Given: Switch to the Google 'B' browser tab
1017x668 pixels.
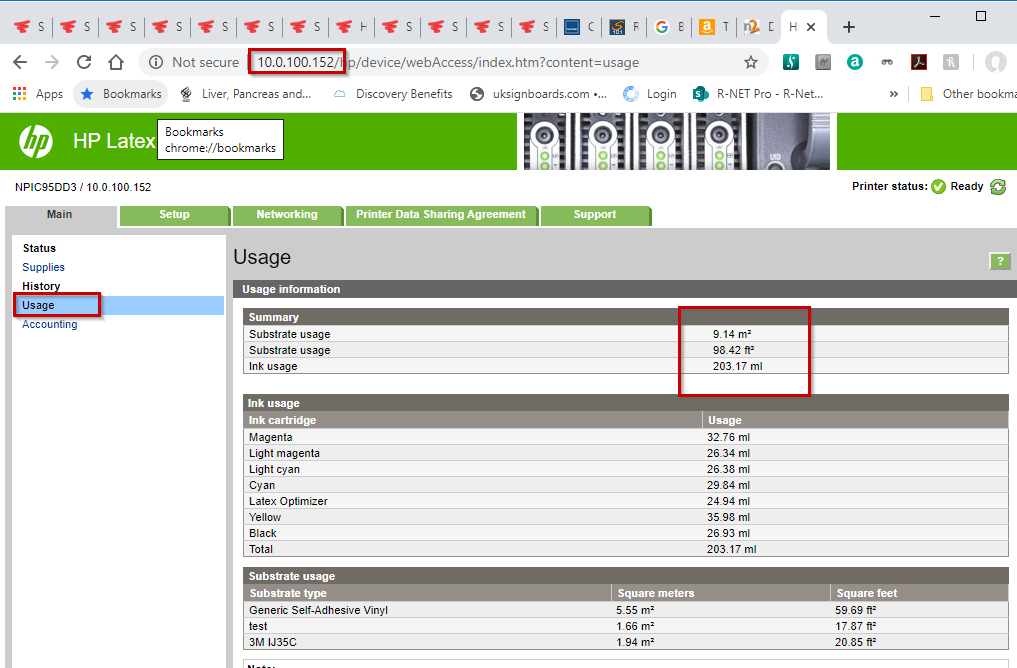Looking at the screenshot, I should [x=669, y=27].
